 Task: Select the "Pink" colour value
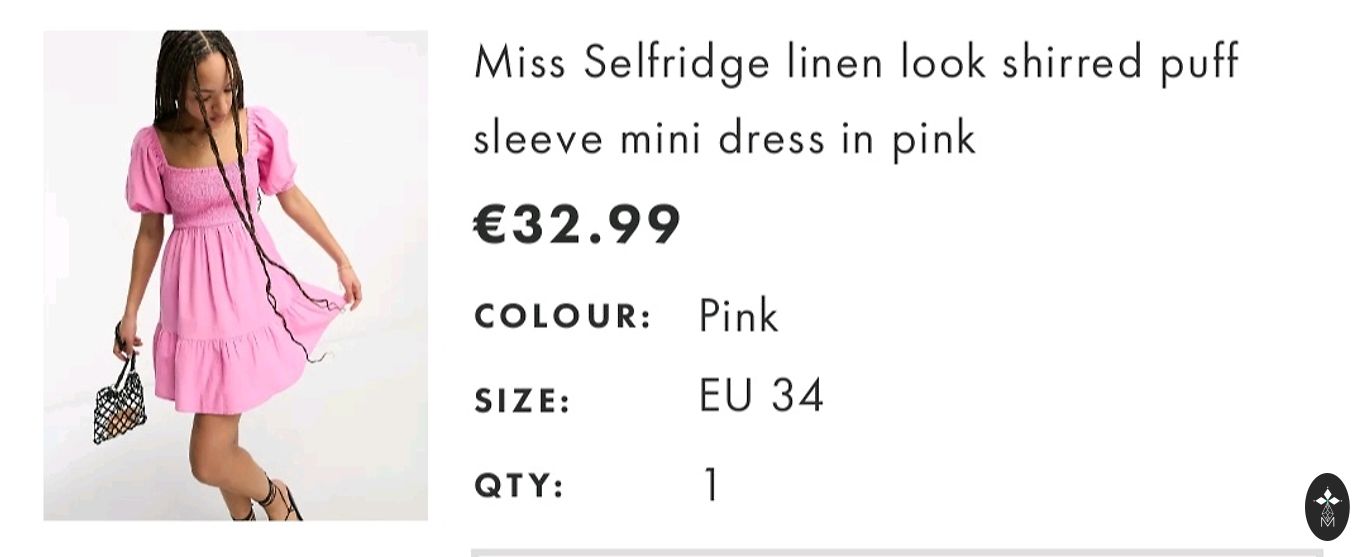738,317
